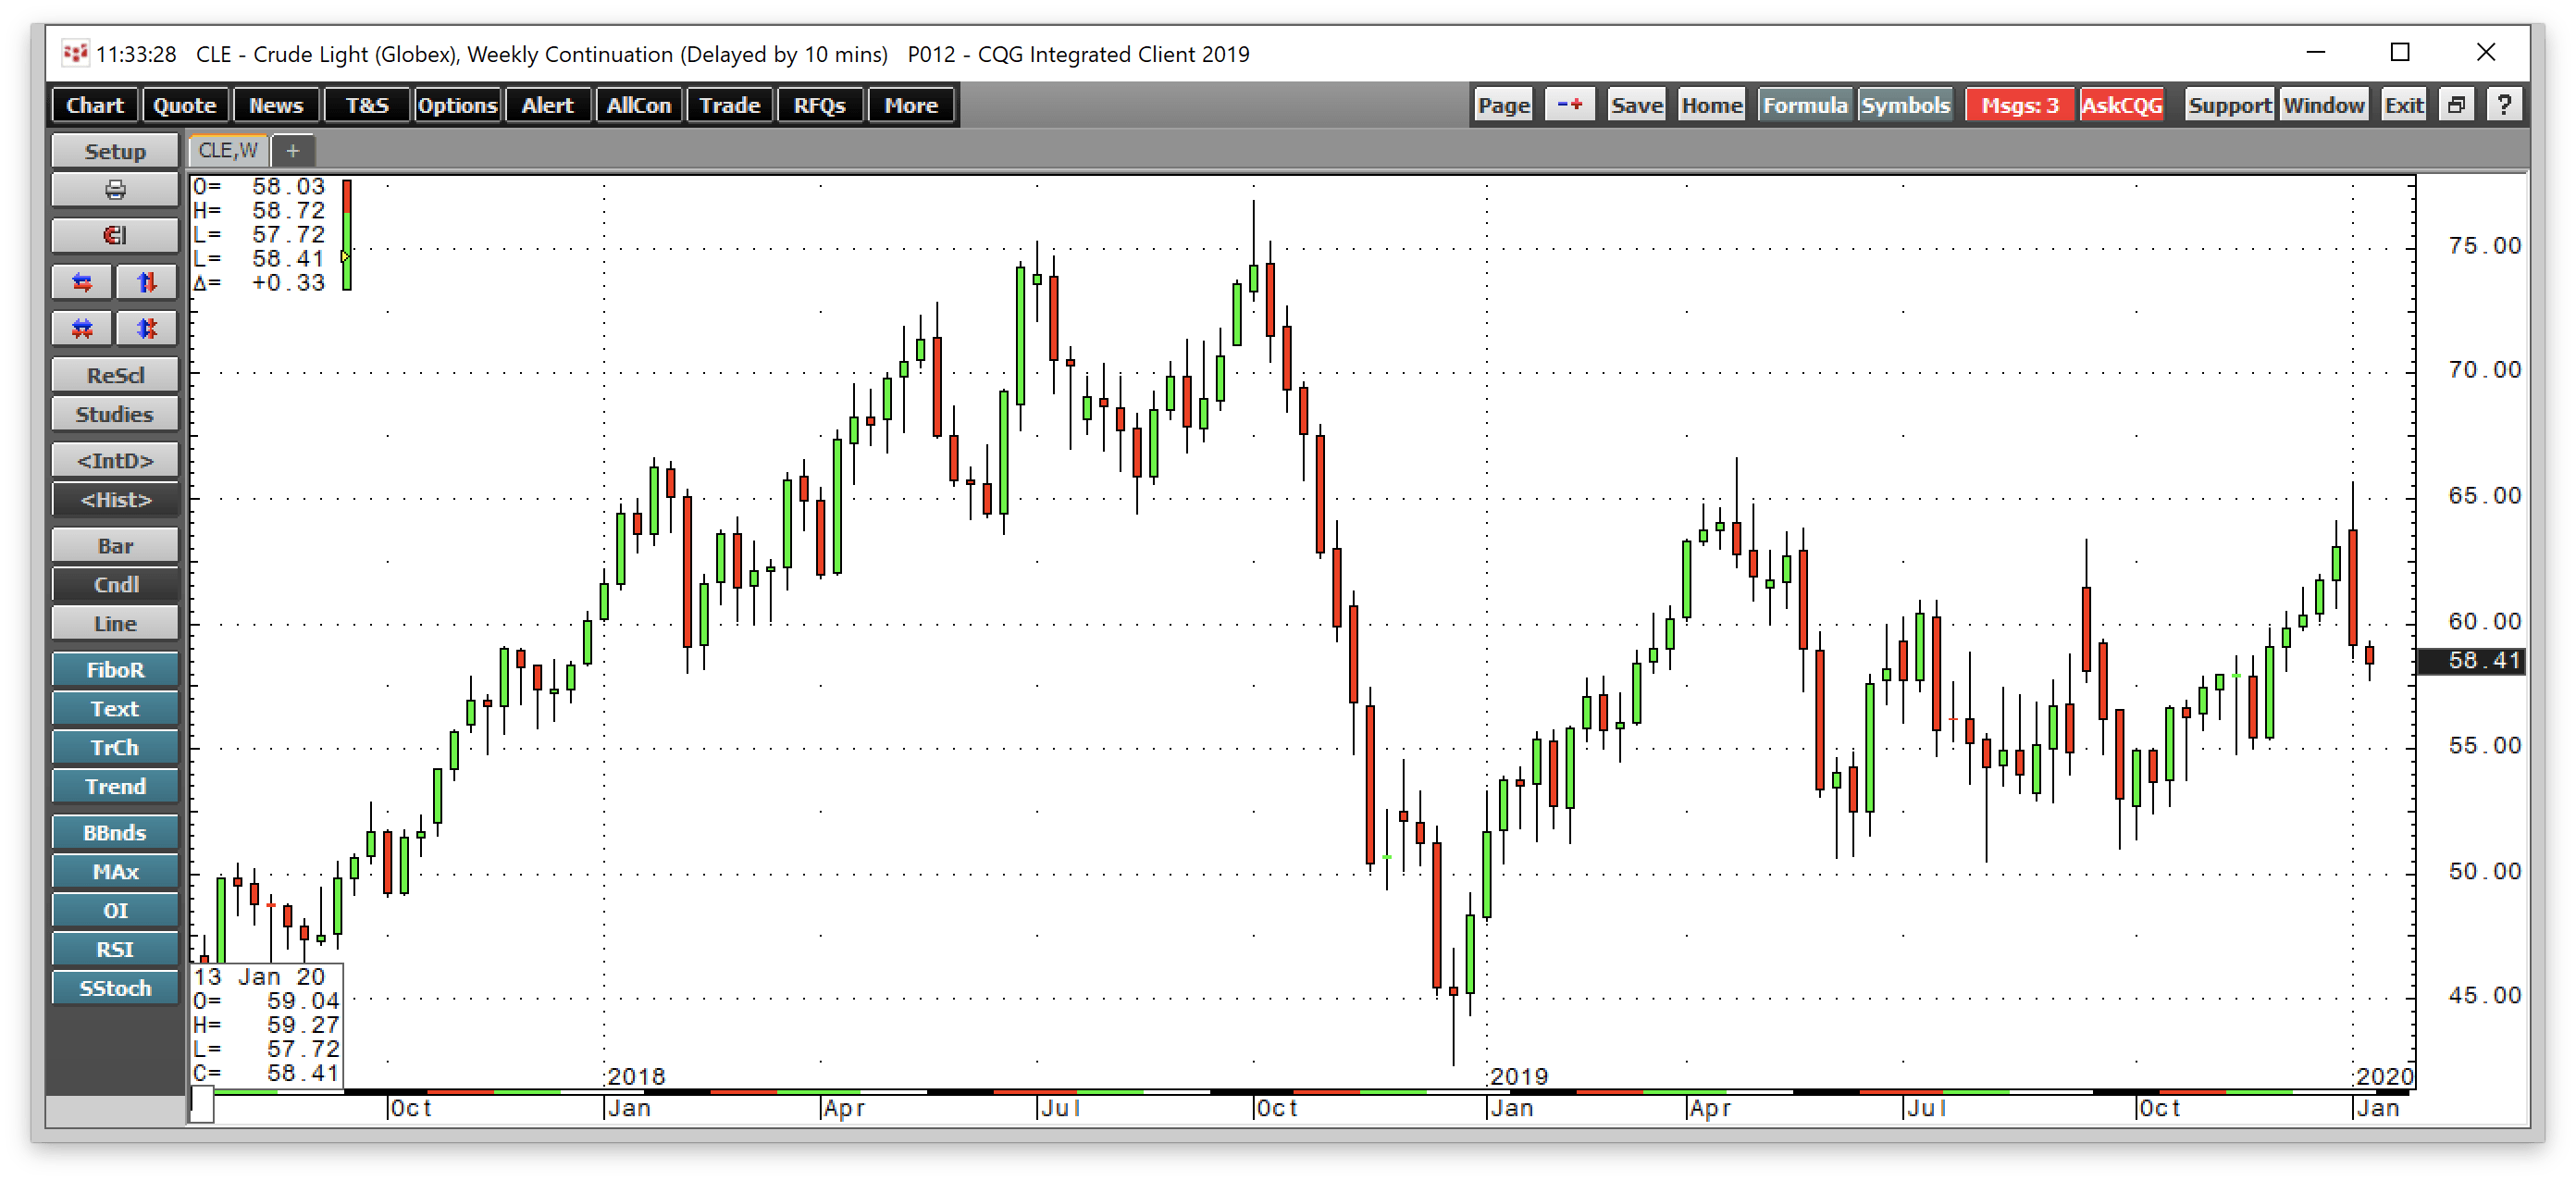Click the Save button
The image size is (2576, 1181).
point(1636,105)
